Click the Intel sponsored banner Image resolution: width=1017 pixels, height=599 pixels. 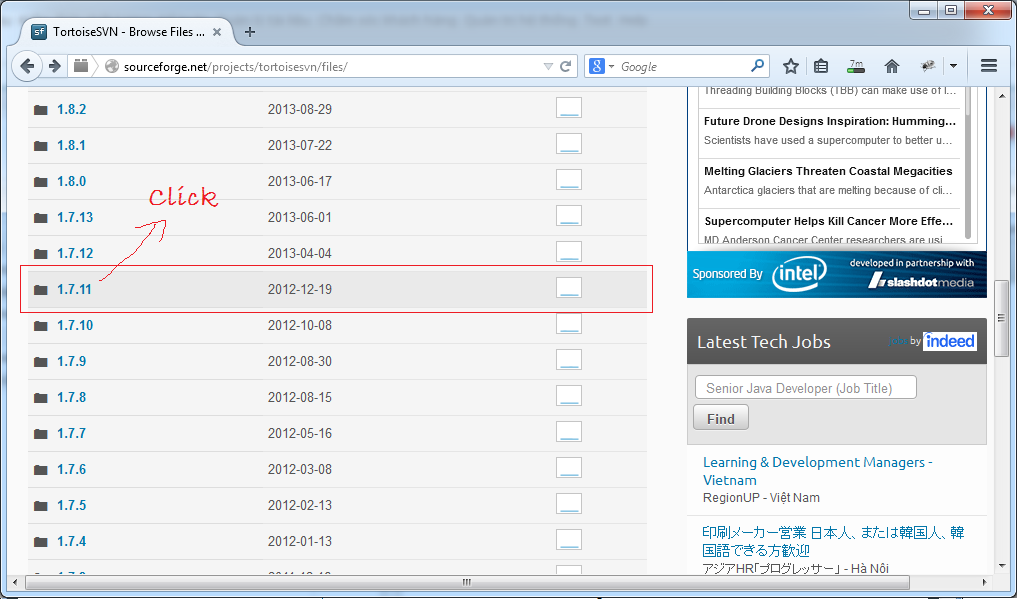point(837,274)
